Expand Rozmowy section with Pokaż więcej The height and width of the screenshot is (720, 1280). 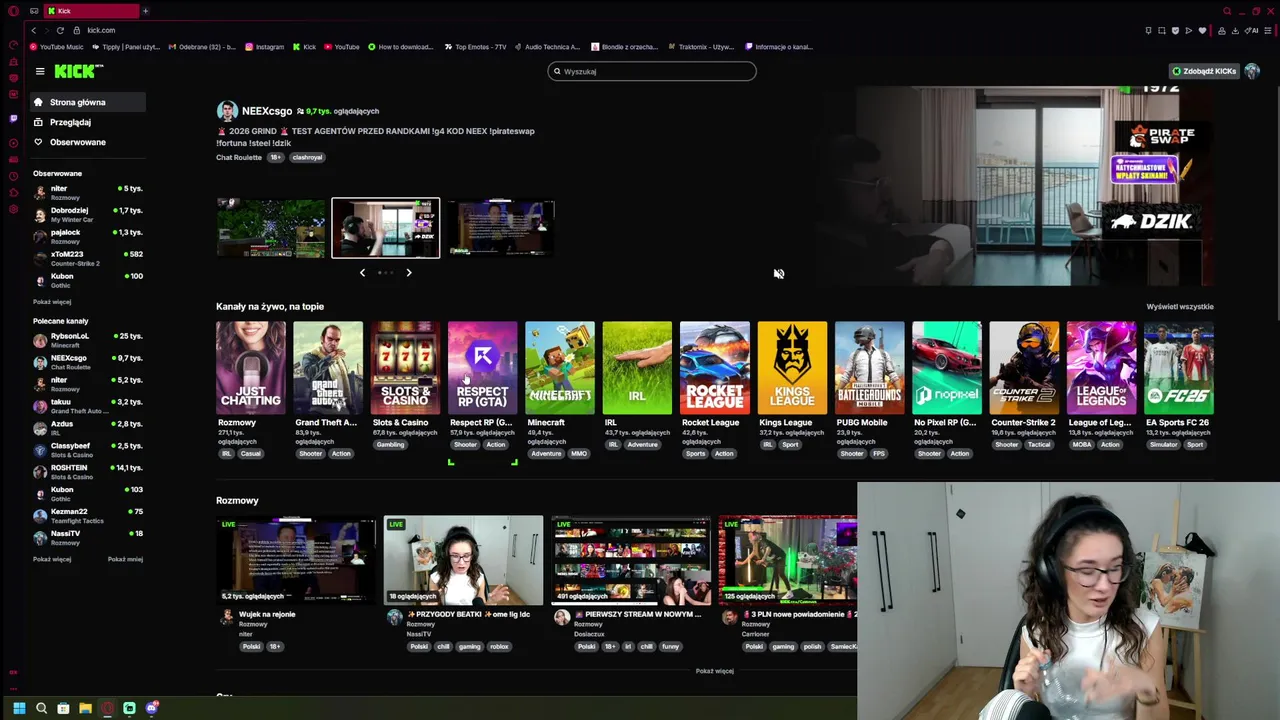(714, 671)
